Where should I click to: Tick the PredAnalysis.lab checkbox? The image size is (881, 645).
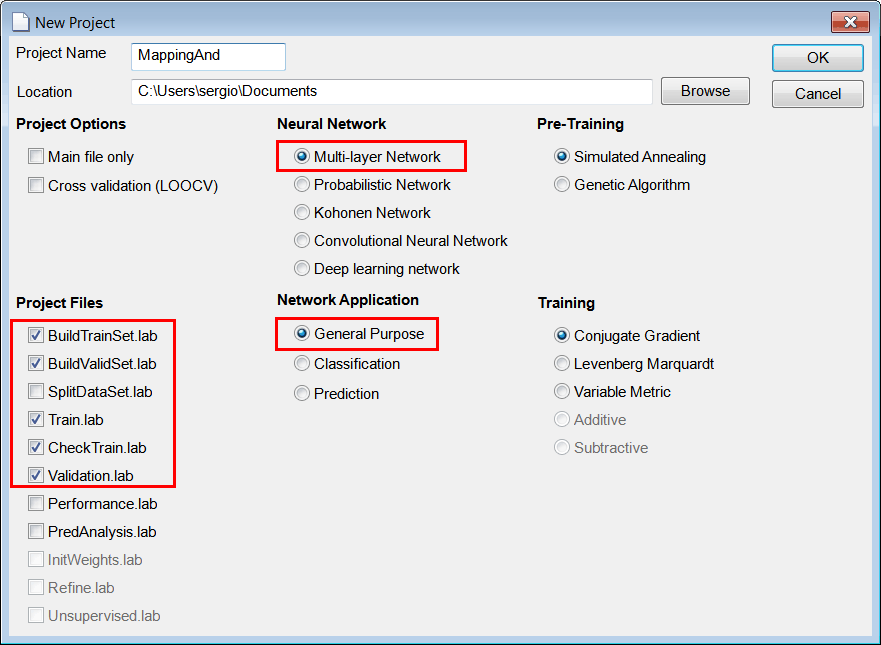36,531
